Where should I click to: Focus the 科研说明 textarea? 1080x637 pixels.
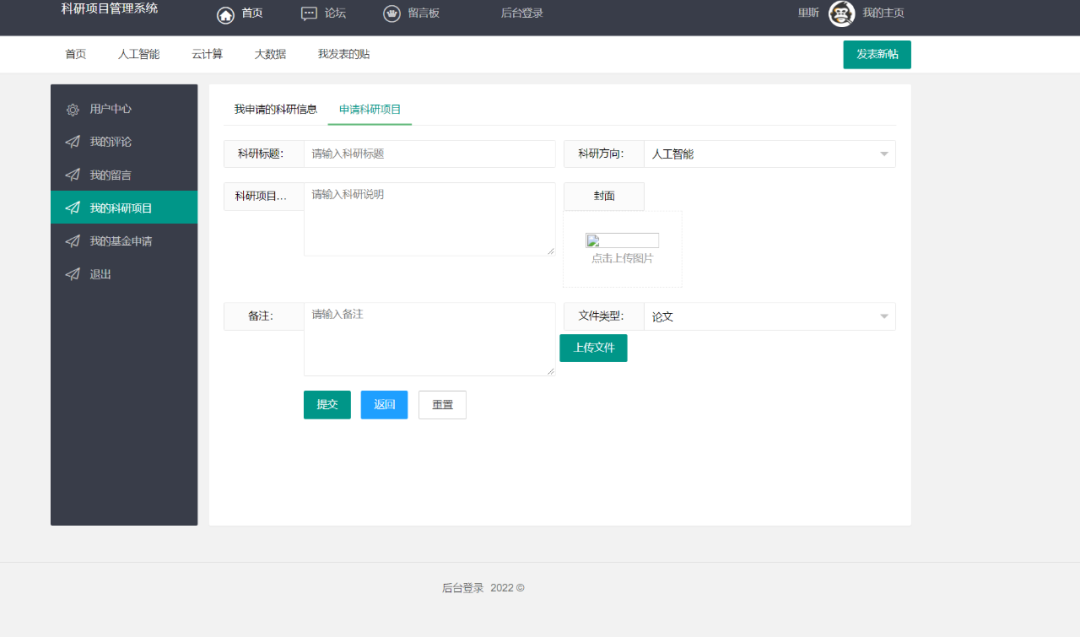tap(429, 219)
